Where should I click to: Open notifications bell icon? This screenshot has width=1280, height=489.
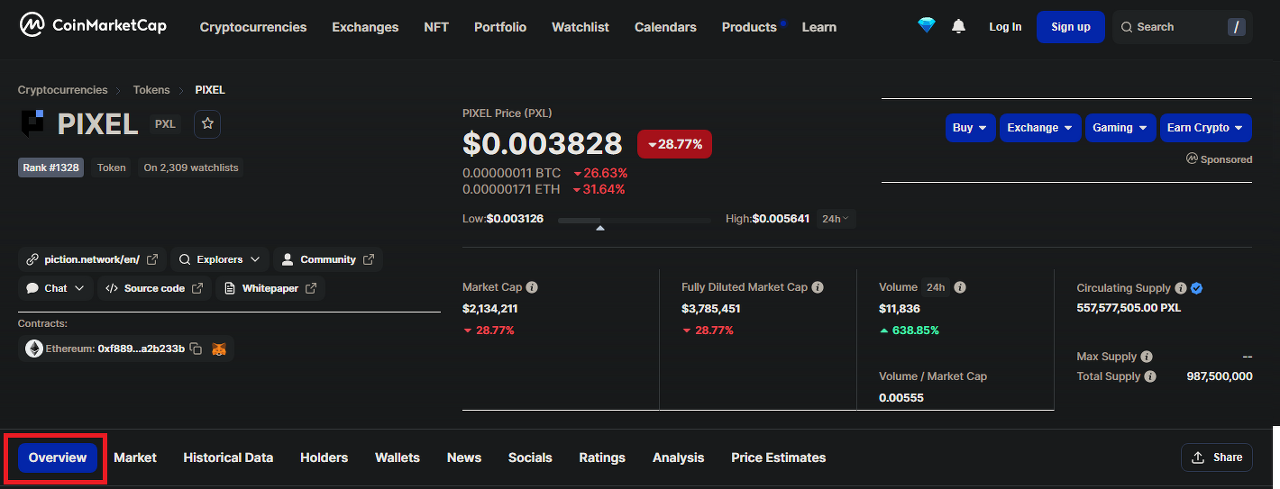click(x=959, y=26)
